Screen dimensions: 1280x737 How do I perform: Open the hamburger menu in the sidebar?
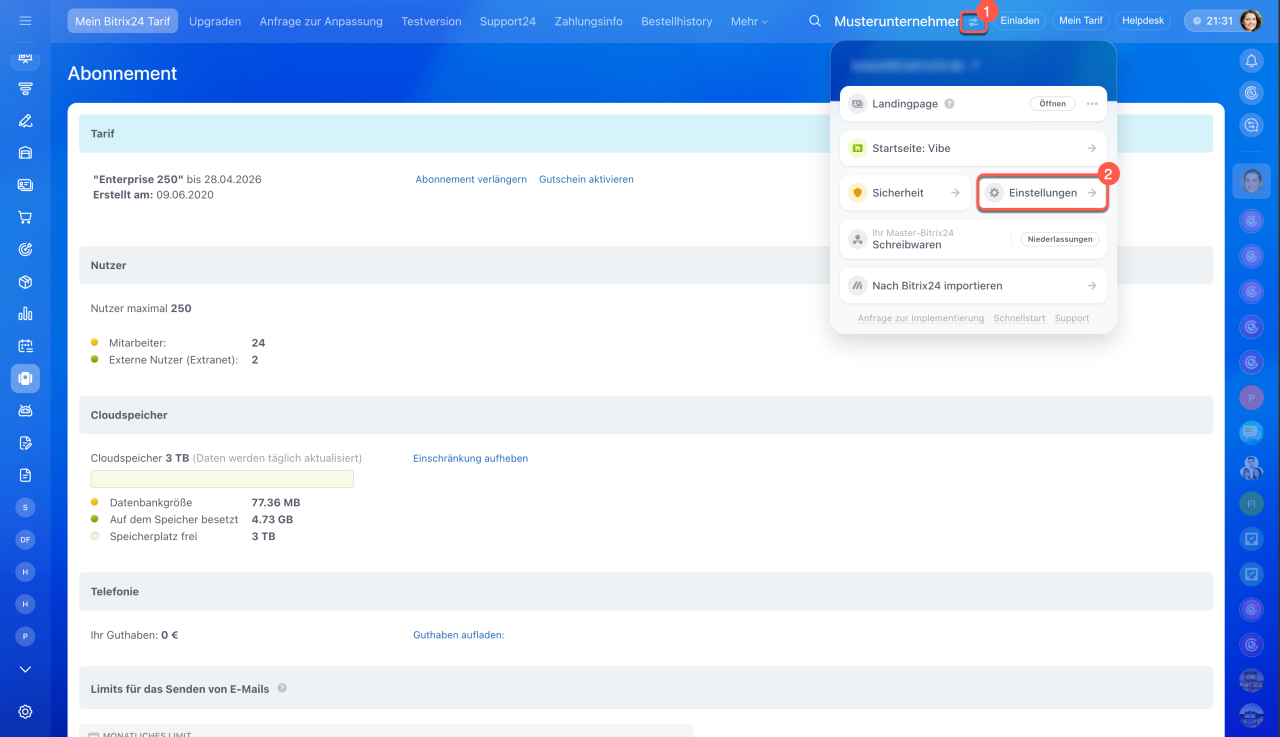pos(25,21)
